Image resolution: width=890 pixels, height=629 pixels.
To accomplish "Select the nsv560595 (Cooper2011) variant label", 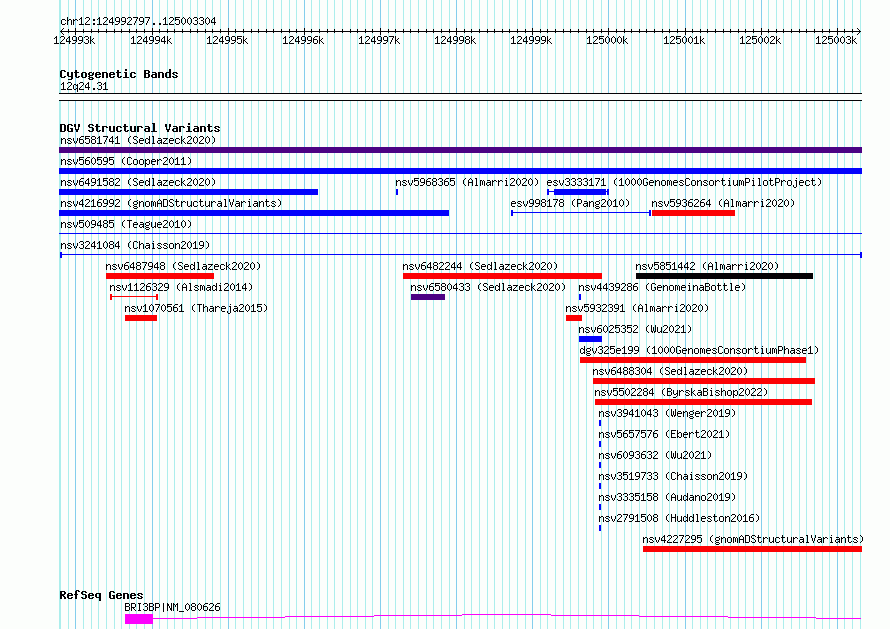I will 126,161.
